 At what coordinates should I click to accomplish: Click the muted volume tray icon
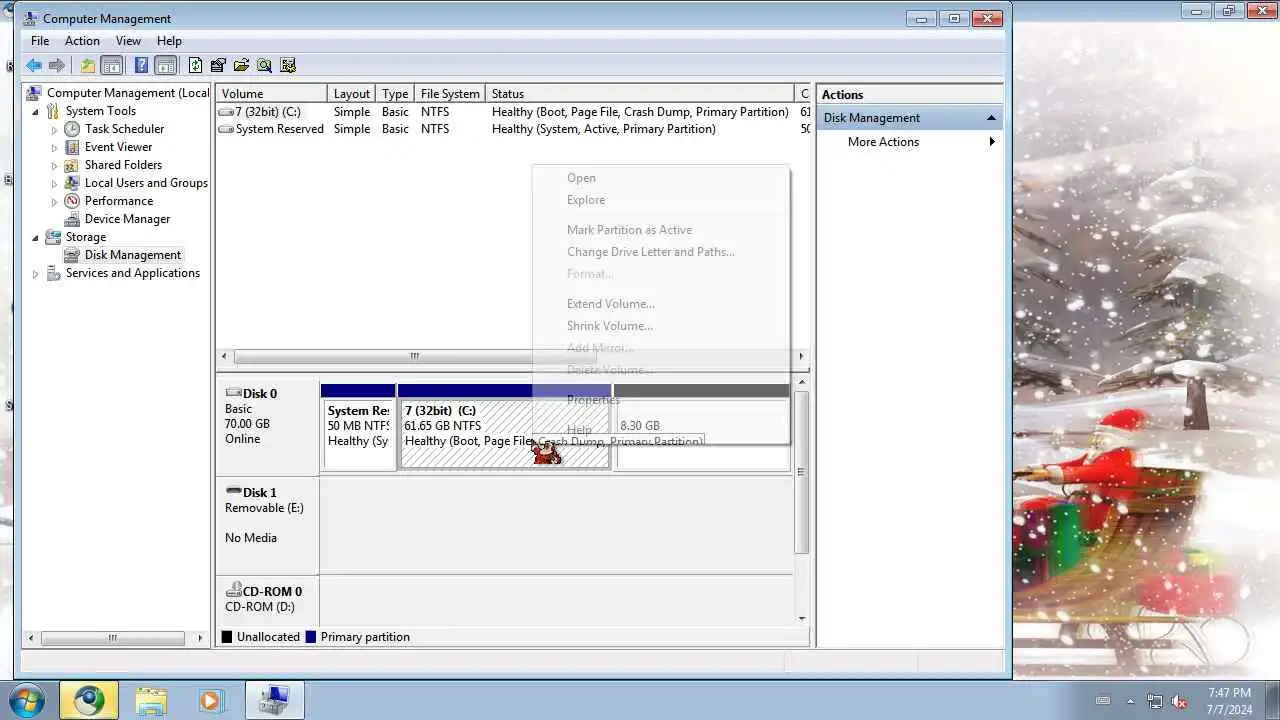point(1179,701)
